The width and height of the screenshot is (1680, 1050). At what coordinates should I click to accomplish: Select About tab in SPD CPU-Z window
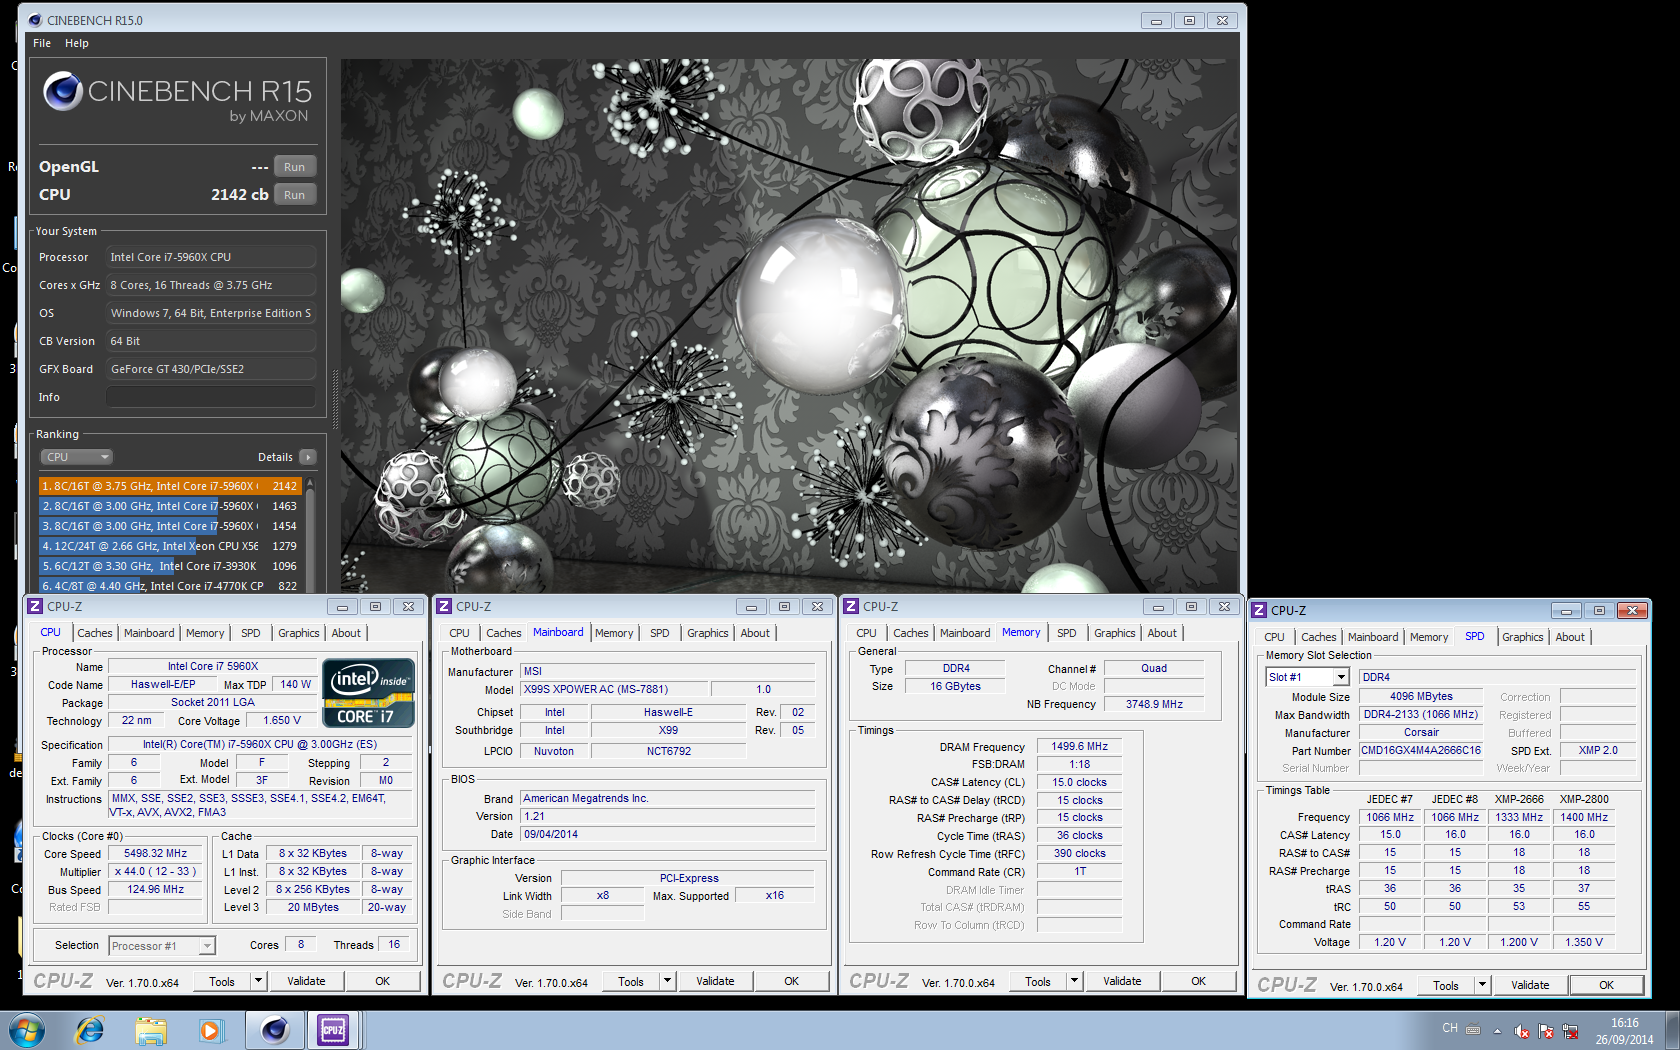click(1570, 637)
